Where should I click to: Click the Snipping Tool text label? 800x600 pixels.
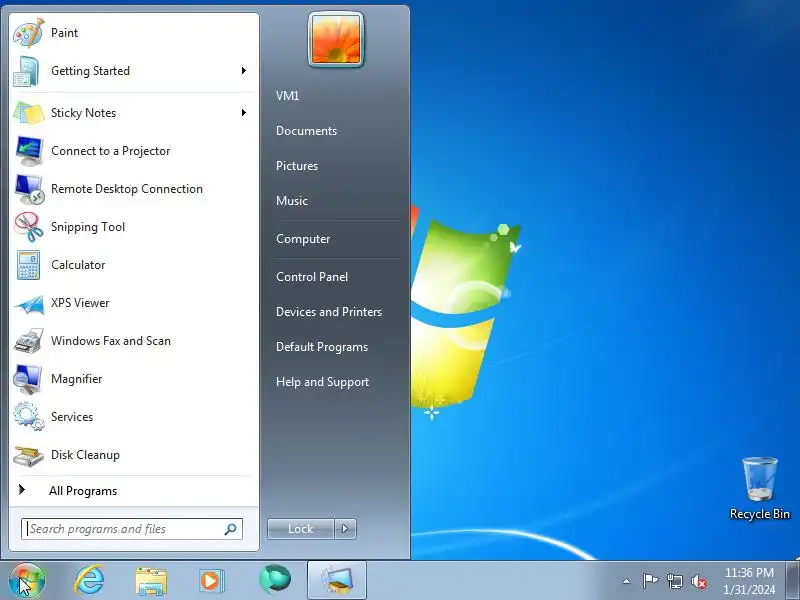click(88, 227)
